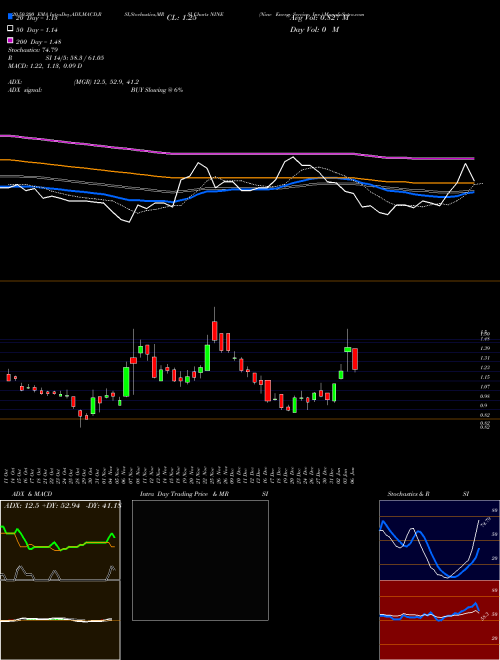Click the 'Stochastics & R' panel title
The width and height of the screenshot is (500, 660).
pyautogui.click(x=408, y=494)
